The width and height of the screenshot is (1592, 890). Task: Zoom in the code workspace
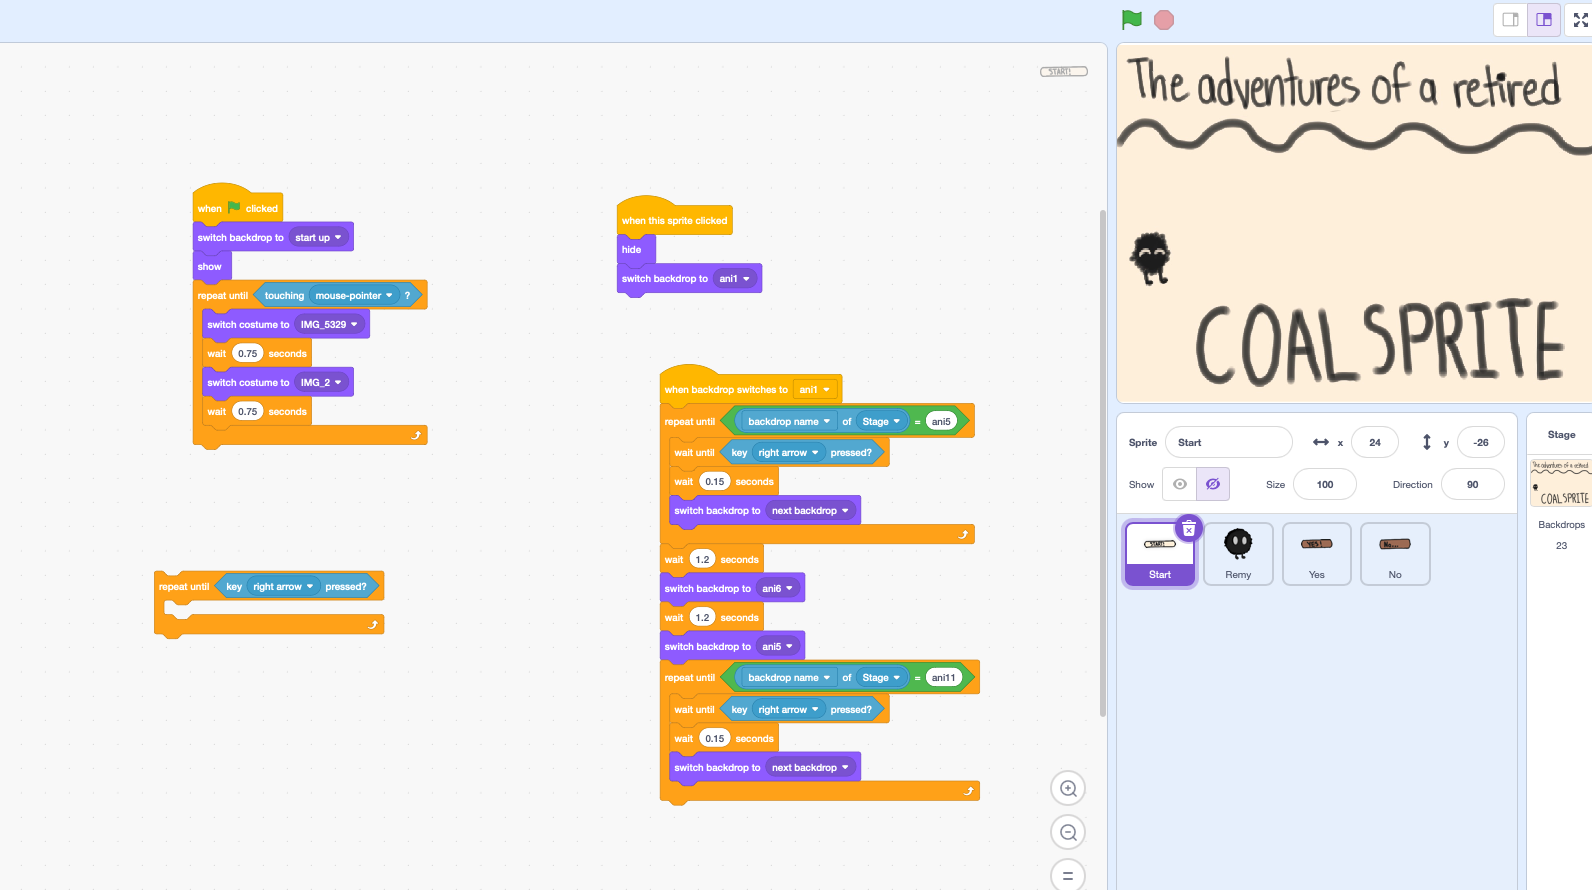click(1068, 788)
